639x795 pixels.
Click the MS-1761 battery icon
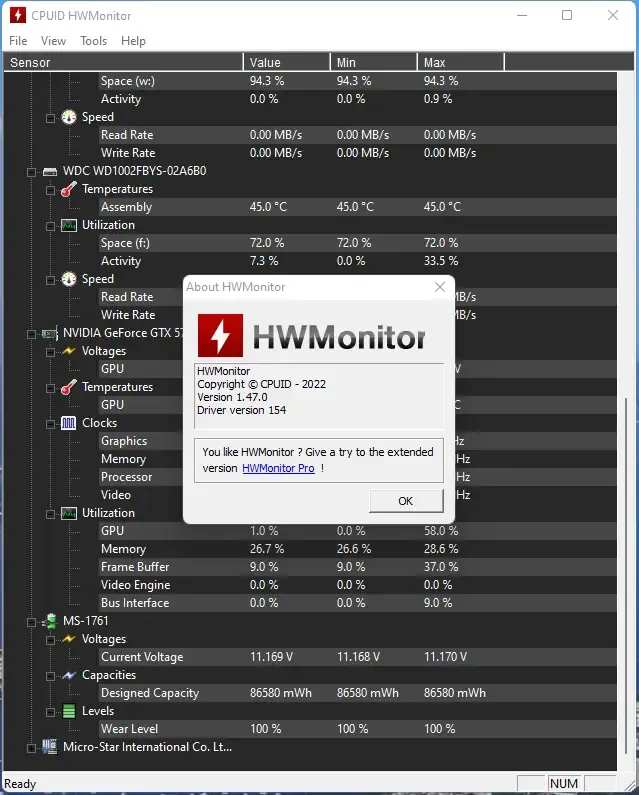50,621
